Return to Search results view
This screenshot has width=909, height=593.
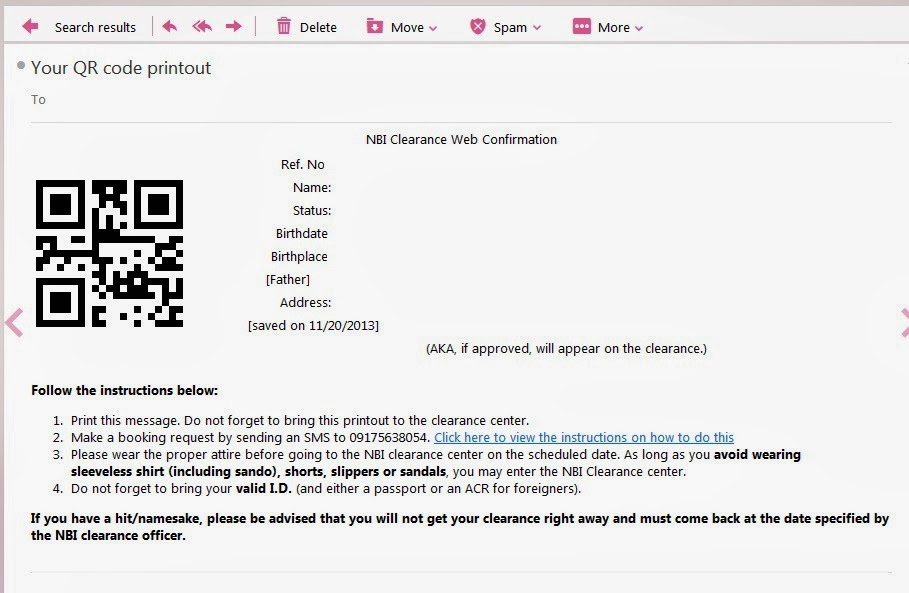click(95, 26)
